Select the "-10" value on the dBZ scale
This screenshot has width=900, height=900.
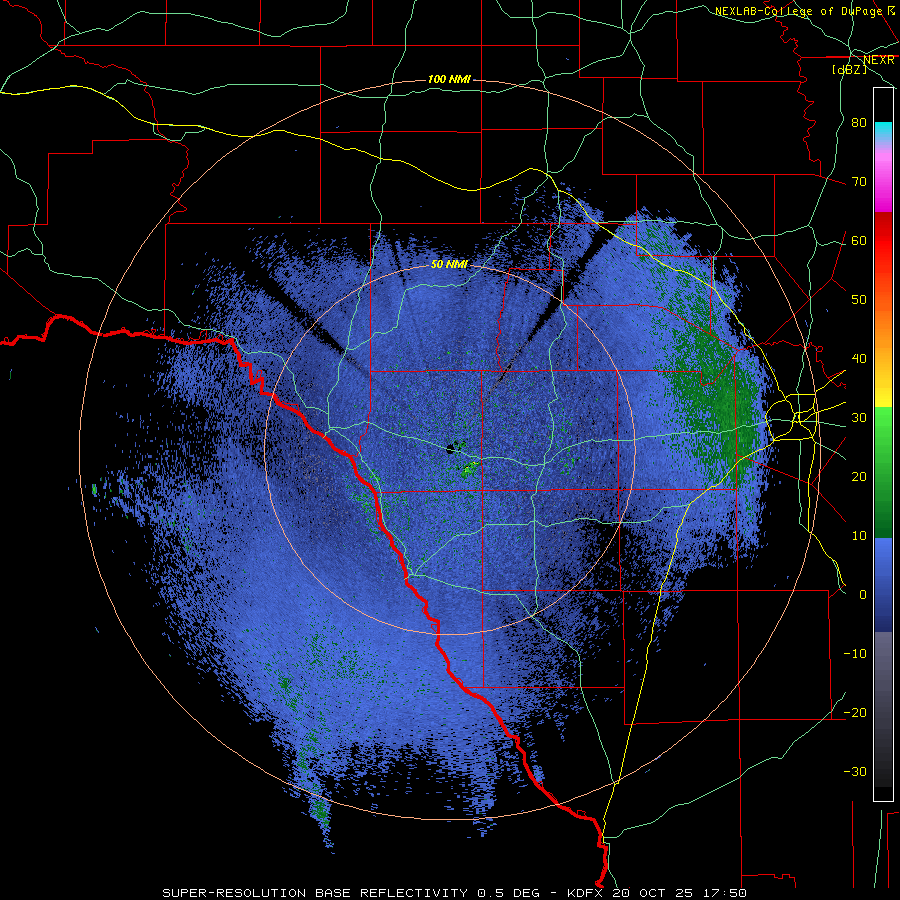click(x=855, y=654)
